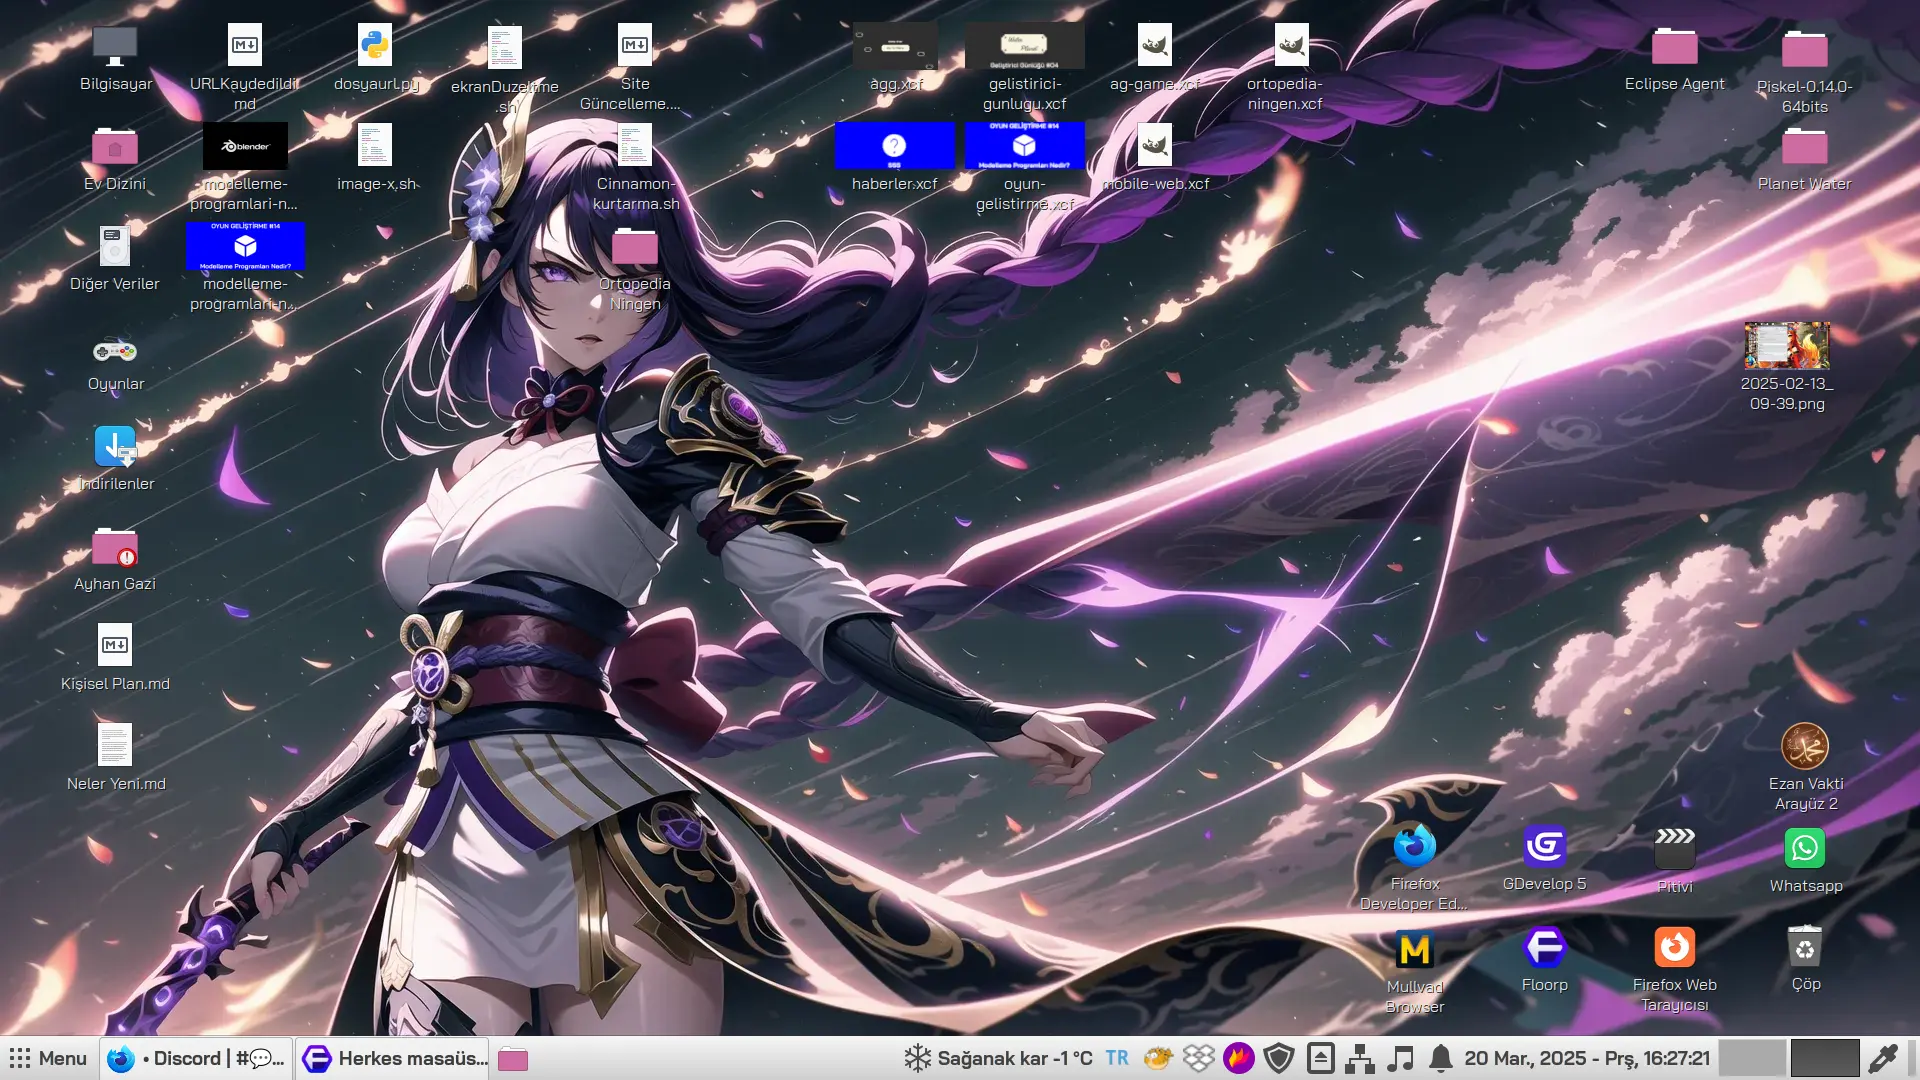The width and height of the screenshot is (1920, 1080).
Task: Click the purple flame tray icon
Action: pos(1239,1058)
